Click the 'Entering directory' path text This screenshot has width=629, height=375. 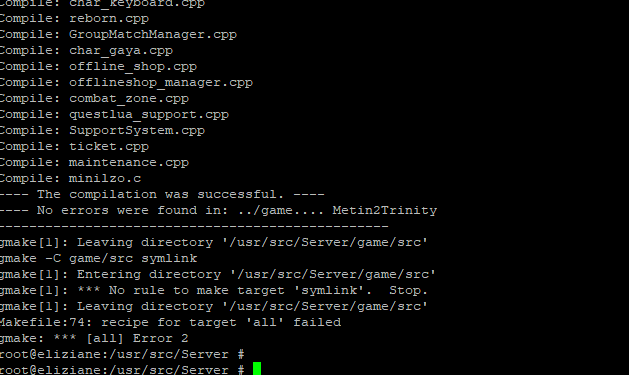point(256,275)
